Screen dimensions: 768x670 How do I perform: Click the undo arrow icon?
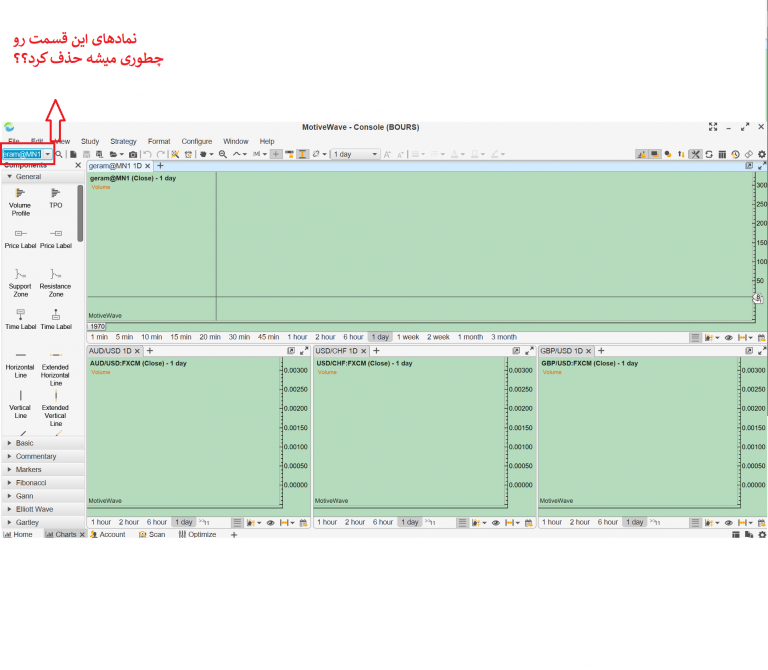point(147,154)
